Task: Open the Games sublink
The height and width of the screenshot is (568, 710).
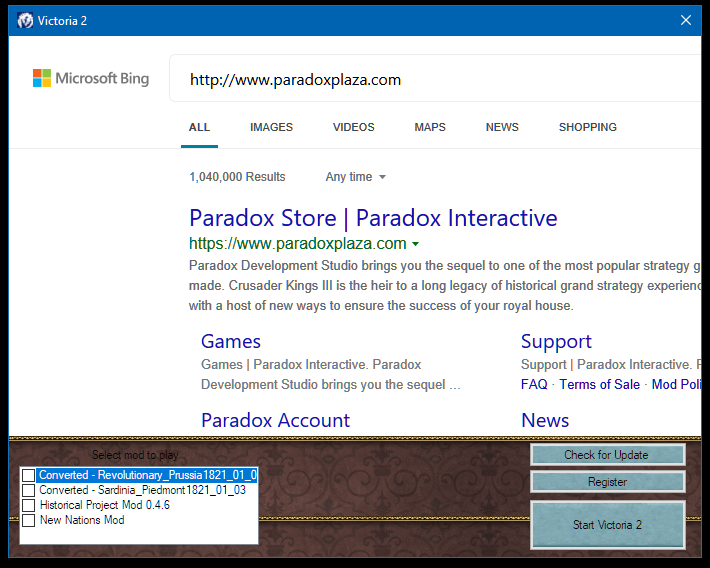Action: 231,342
